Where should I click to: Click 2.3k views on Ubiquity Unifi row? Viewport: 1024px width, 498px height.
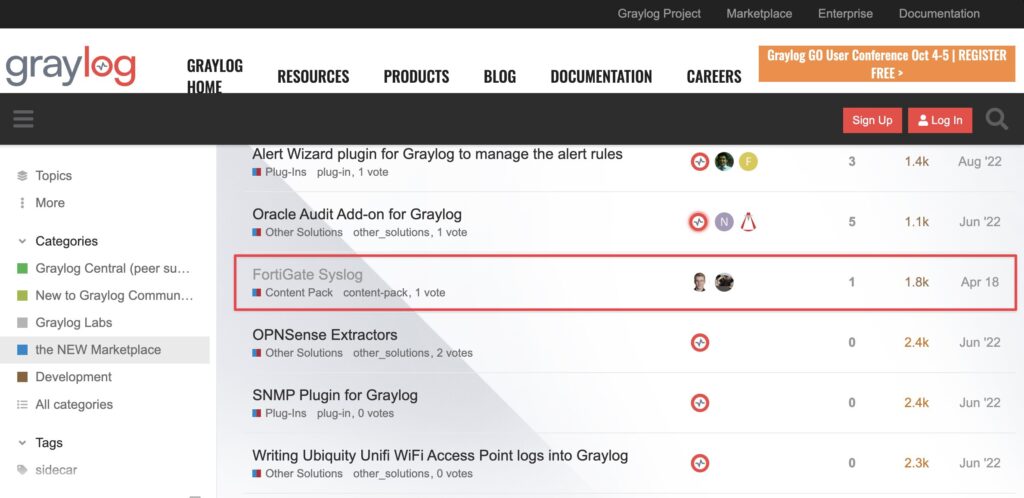(x=916, y=463)
